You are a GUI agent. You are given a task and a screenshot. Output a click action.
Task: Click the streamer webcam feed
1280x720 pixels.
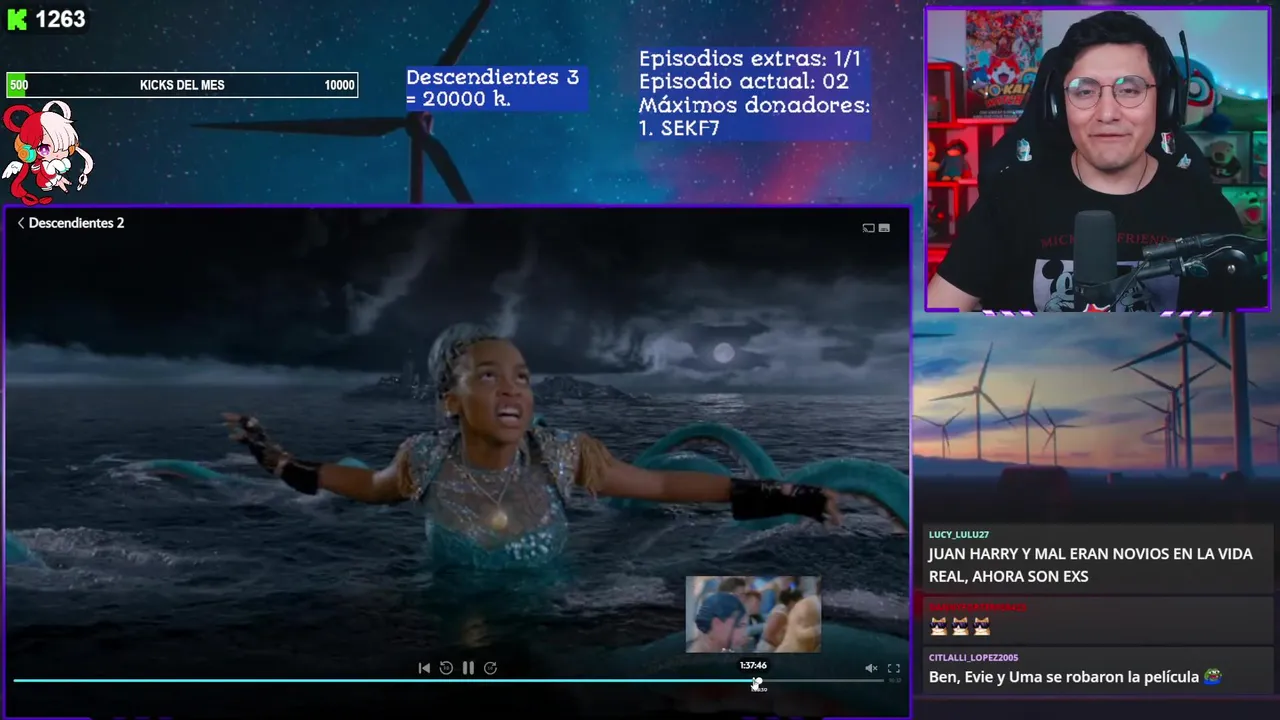tap(1097, 160)
